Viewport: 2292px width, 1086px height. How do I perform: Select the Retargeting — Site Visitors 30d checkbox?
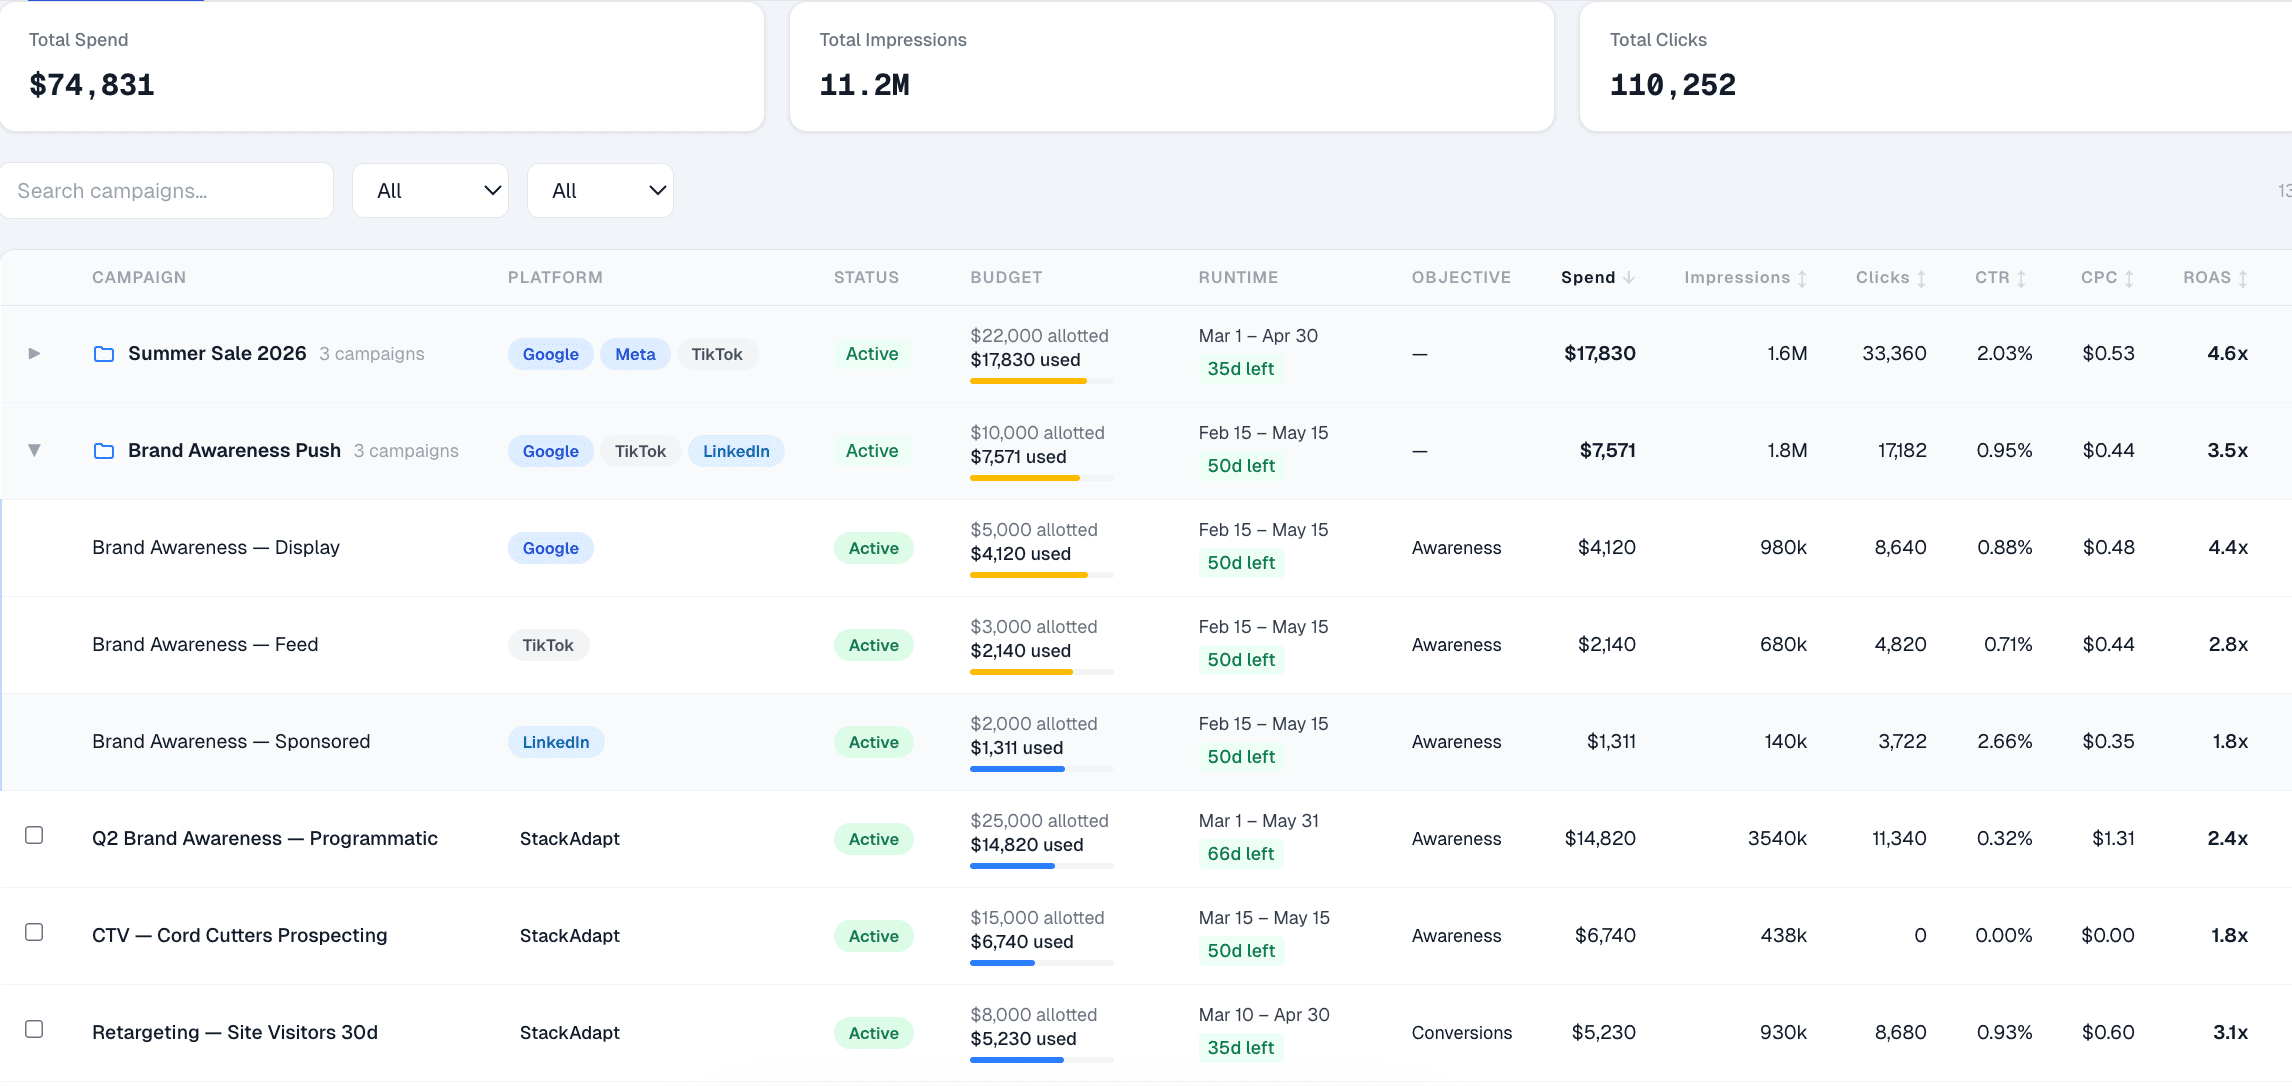[x=34, y=1029]
